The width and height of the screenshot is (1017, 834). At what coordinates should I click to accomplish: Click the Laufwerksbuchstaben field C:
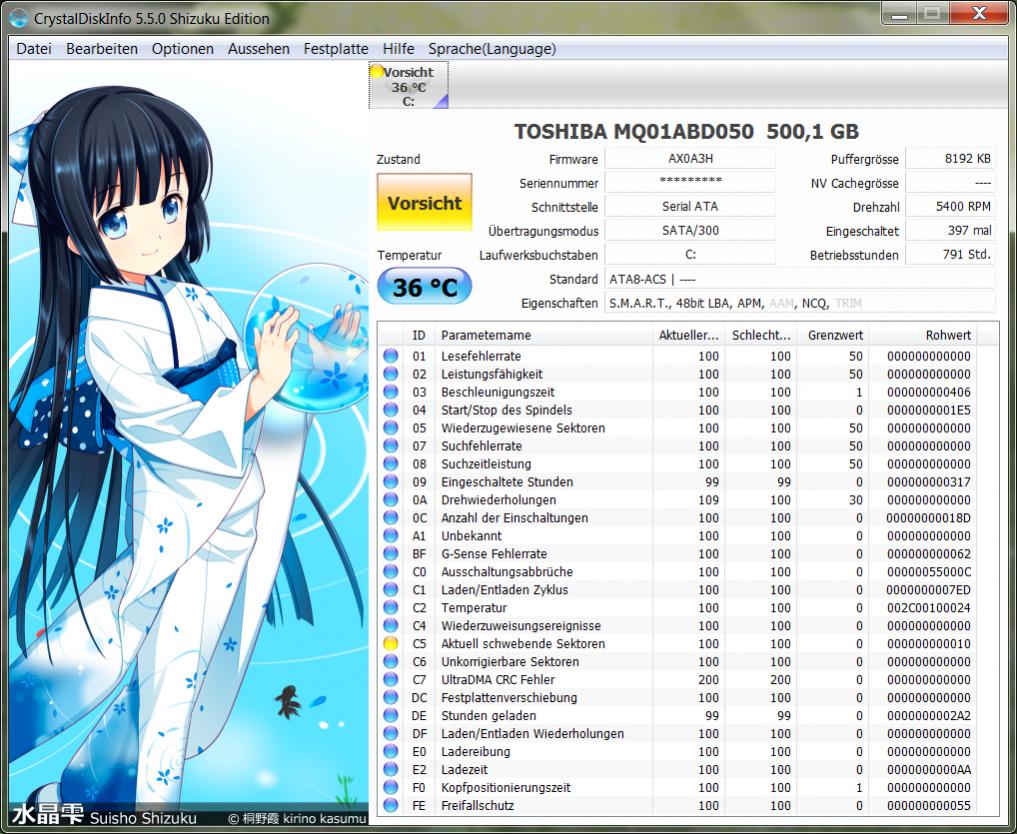(690, 254)
